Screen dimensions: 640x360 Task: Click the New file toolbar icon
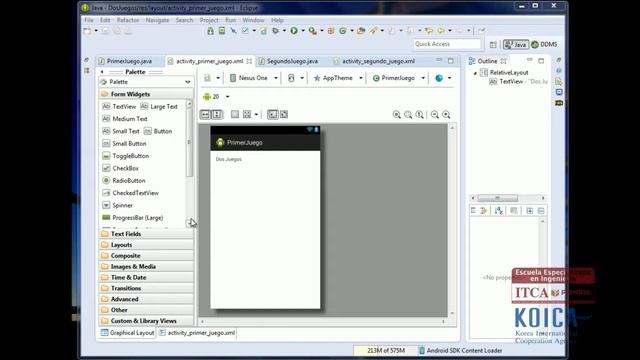tap(87, 31)
